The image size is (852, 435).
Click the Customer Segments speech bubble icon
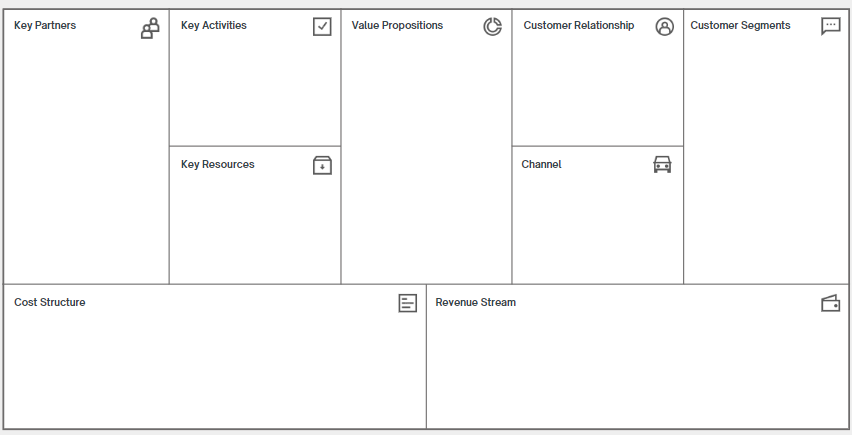pos(831,26)
